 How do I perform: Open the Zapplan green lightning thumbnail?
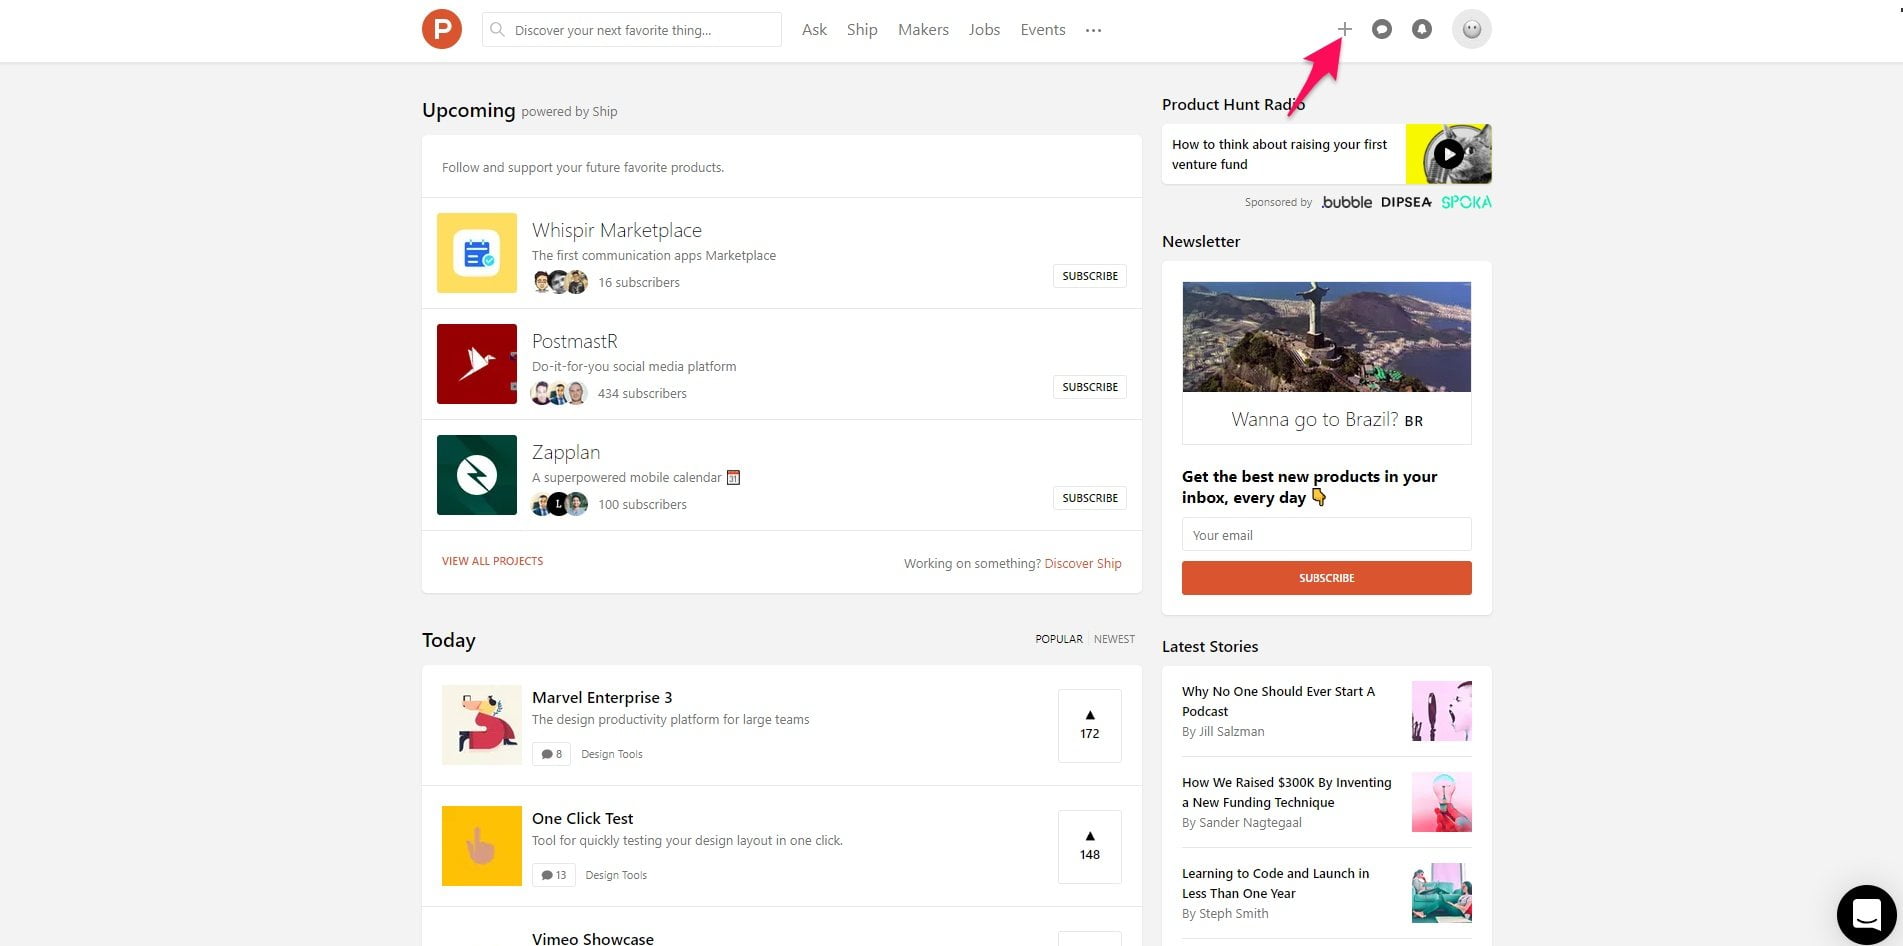pyautogui.click(x=477, y=475)
